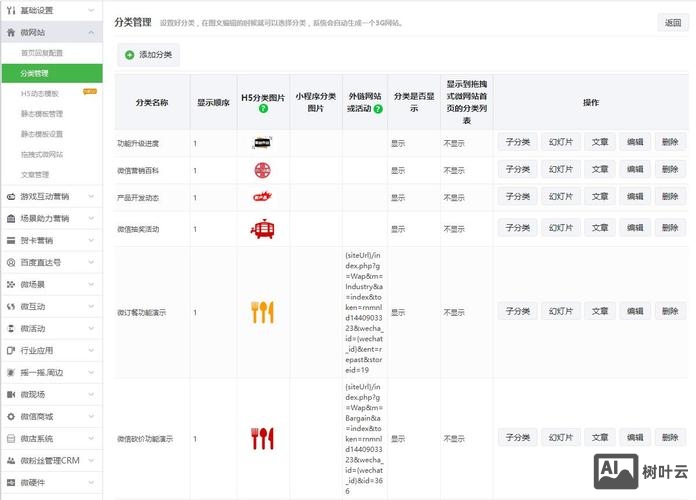Screen dimensions: 696x500
Task: Click the green plus icon for 添加分类
Action: coord(130,55)
